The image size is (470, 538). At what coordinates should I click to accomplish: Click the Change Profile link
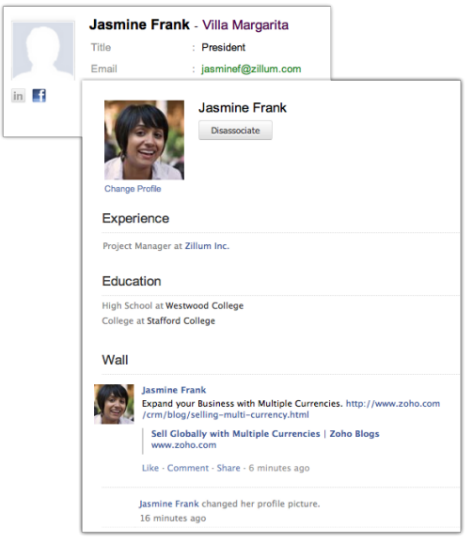tap(133, 189)
